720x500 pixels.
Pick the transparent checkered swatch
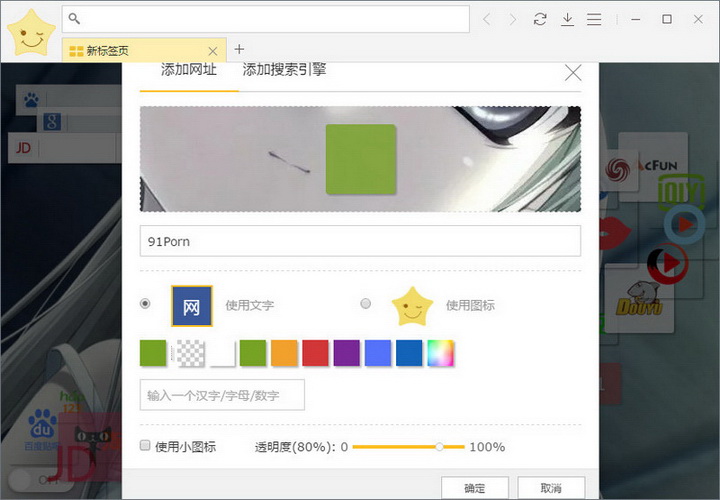click(x=191, y=353)
